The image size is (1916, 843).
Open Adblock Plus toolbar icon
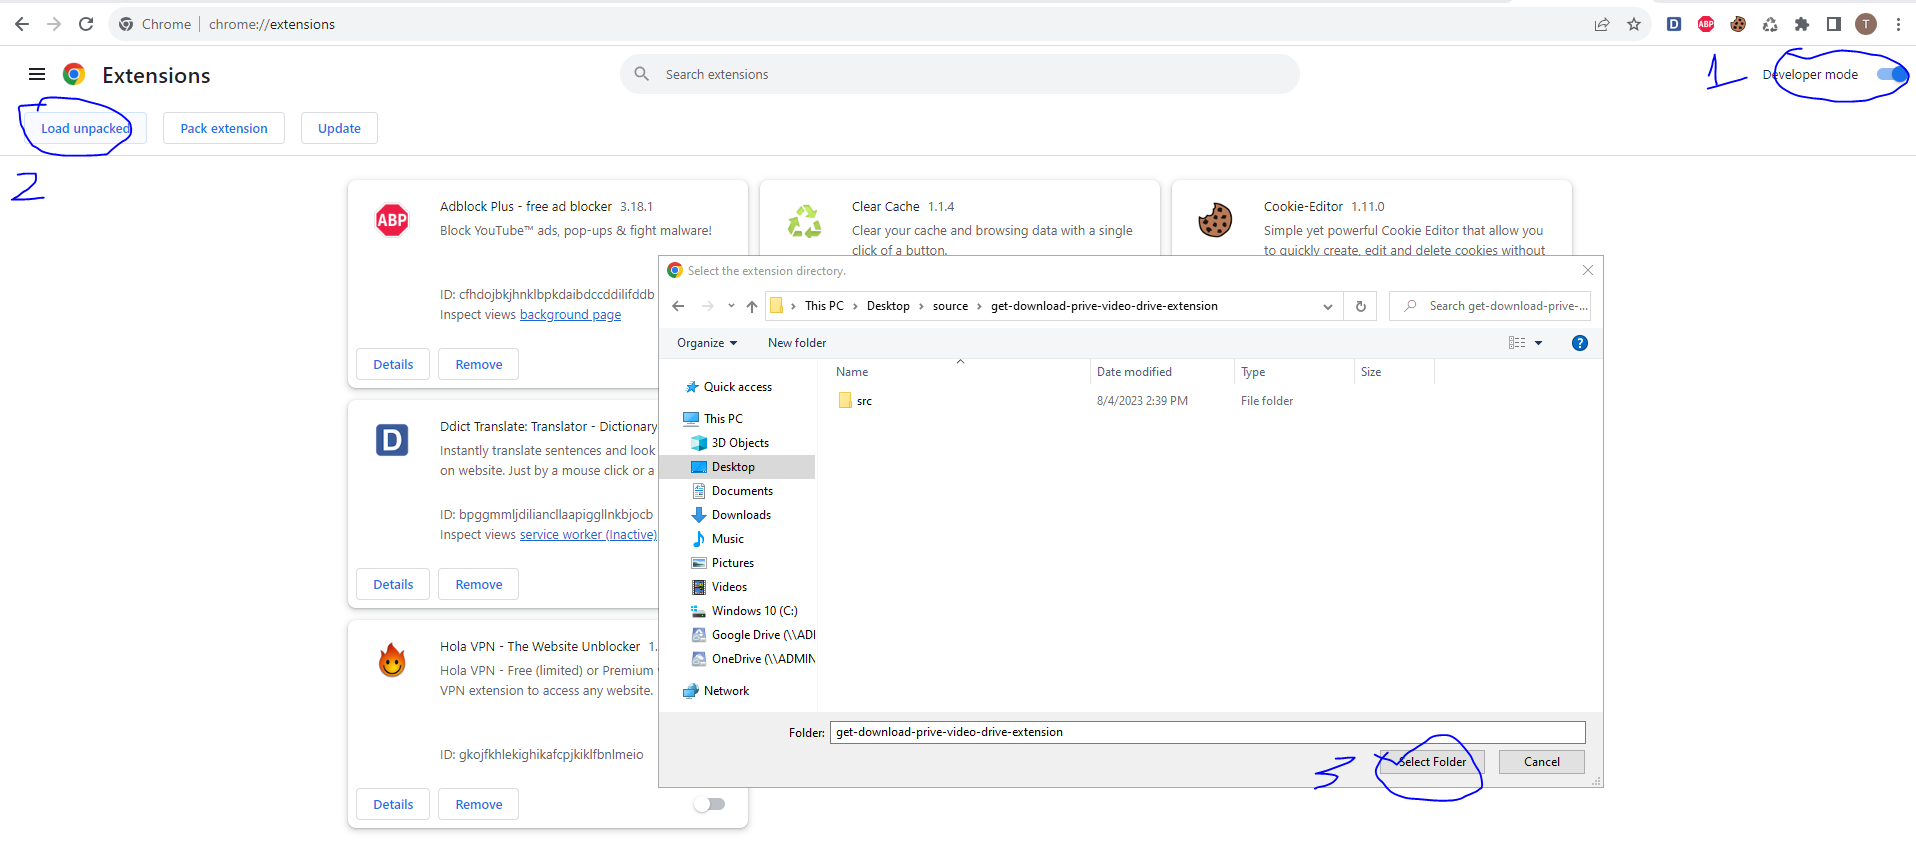(x=1706, y=24)
